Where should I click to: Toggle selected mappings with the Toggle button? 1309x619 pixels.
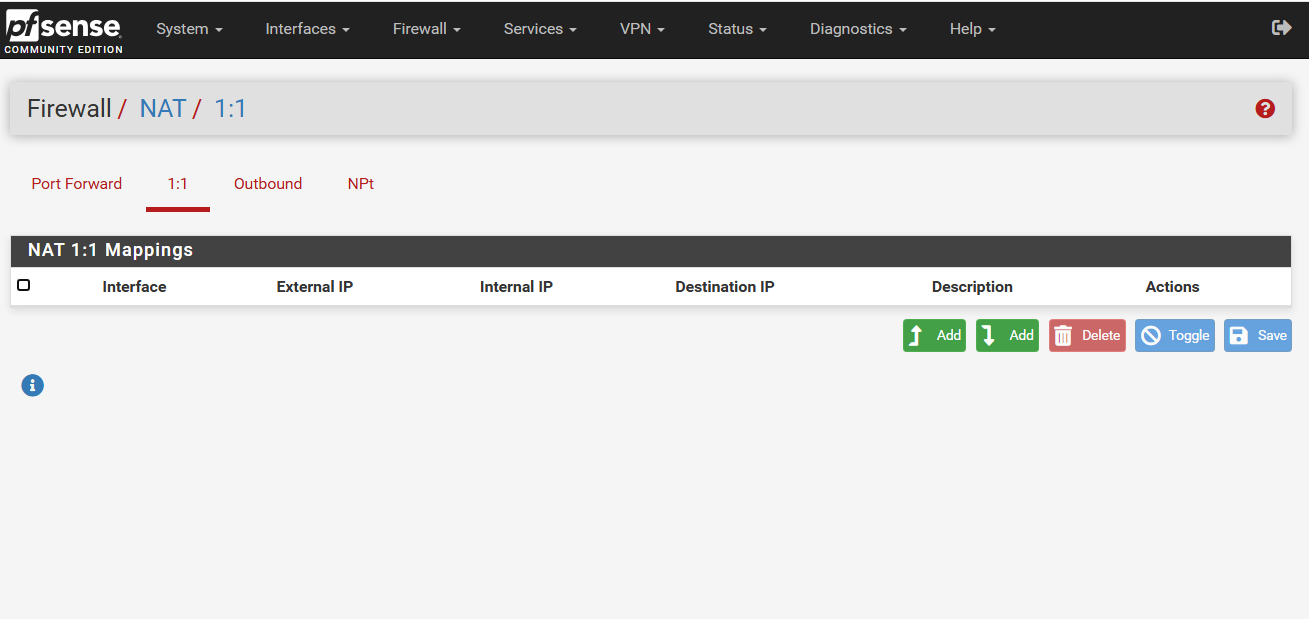(x=1174, y=335)
